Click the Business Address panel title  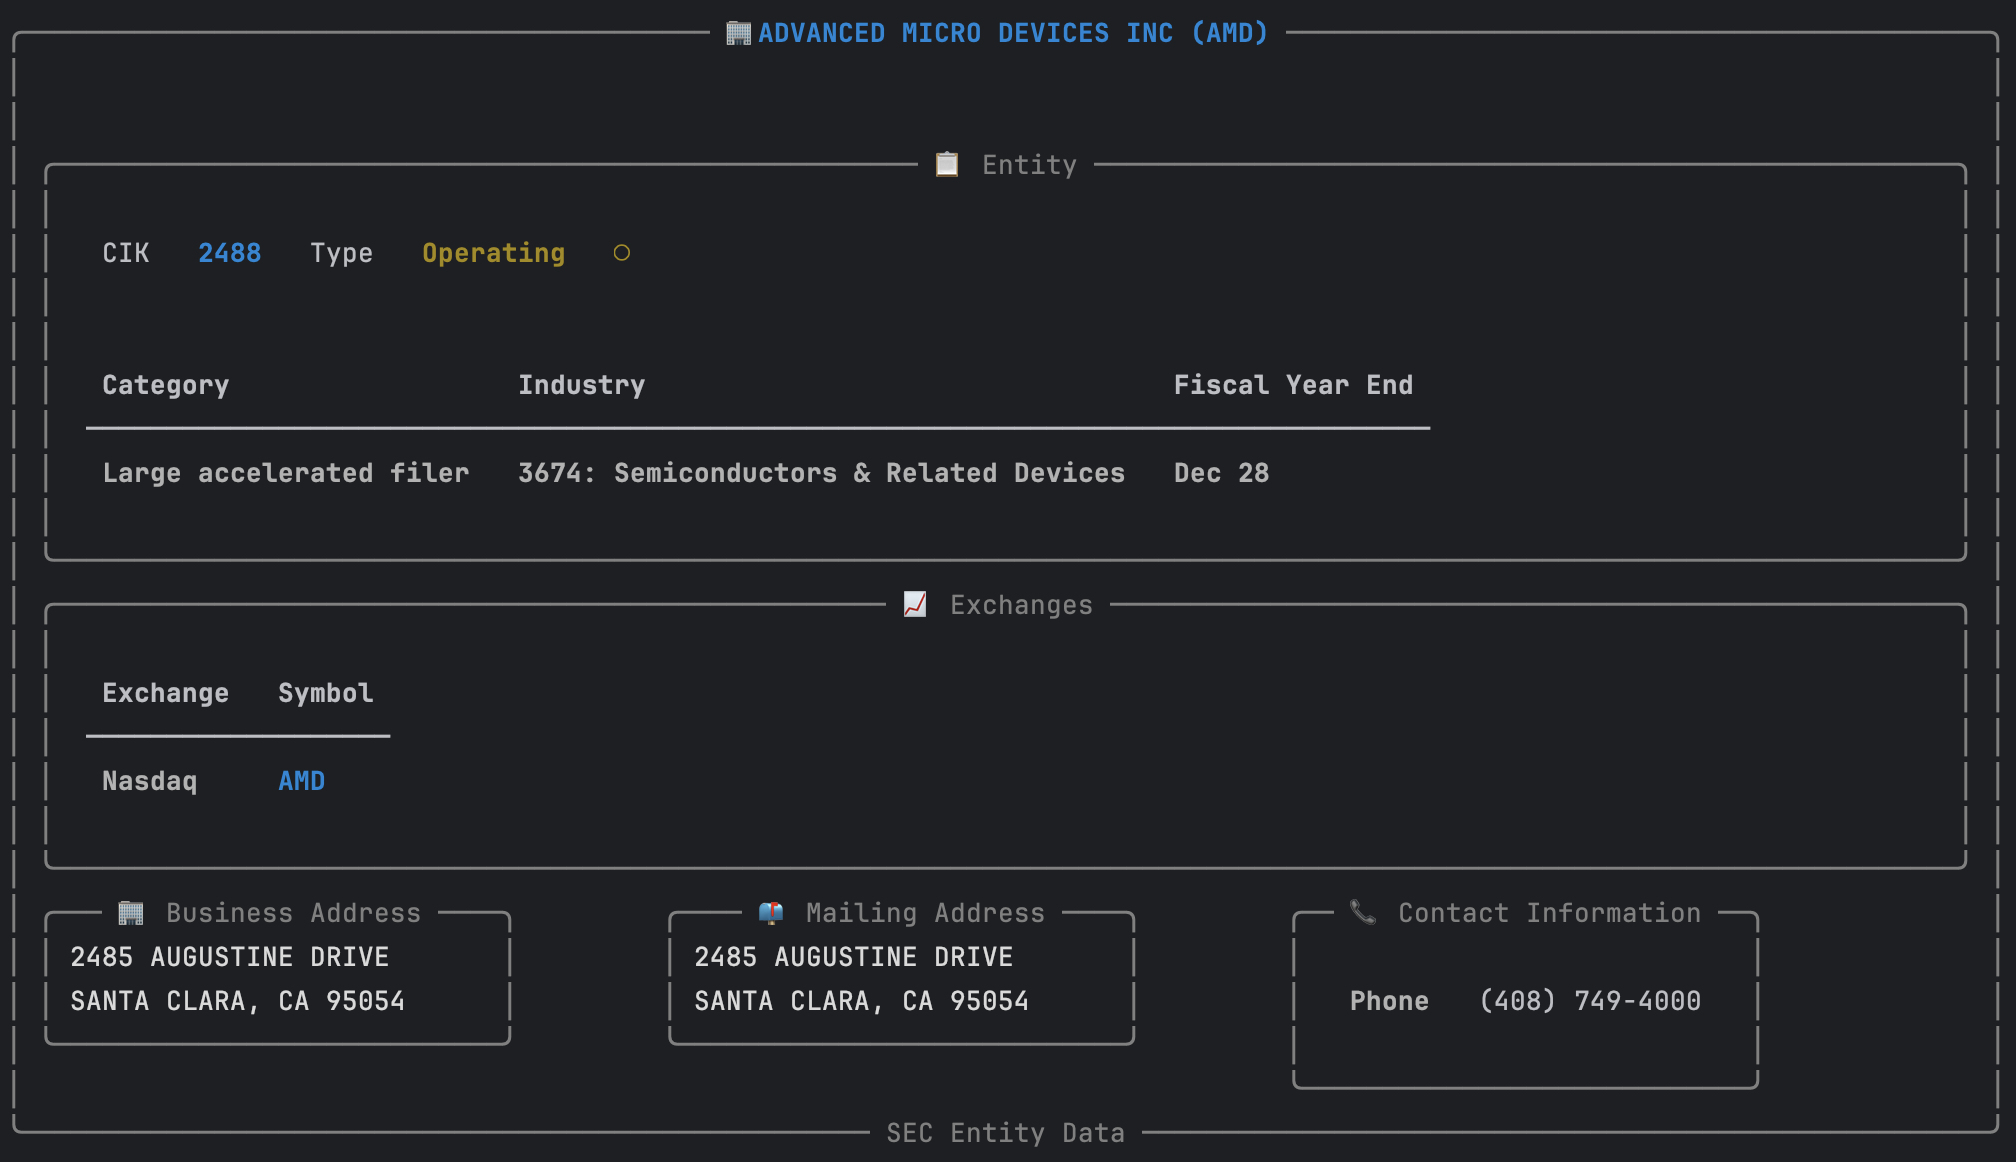click(x=293, y=913)
